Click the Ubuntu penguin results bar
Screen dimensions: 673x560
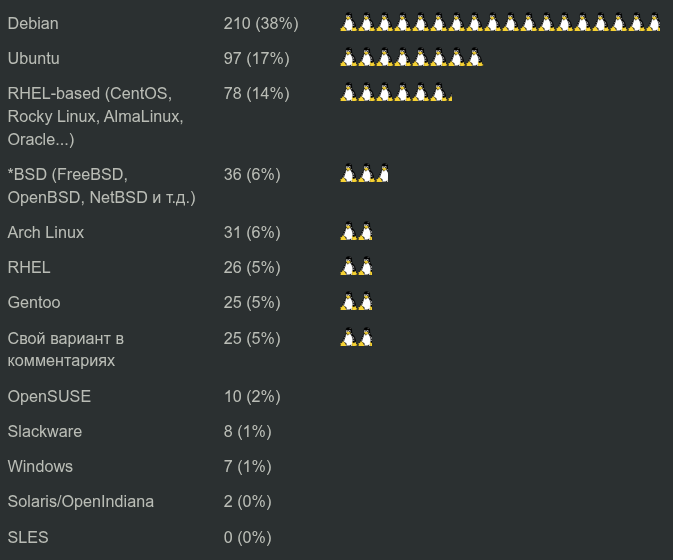click(x=411, y=58)
